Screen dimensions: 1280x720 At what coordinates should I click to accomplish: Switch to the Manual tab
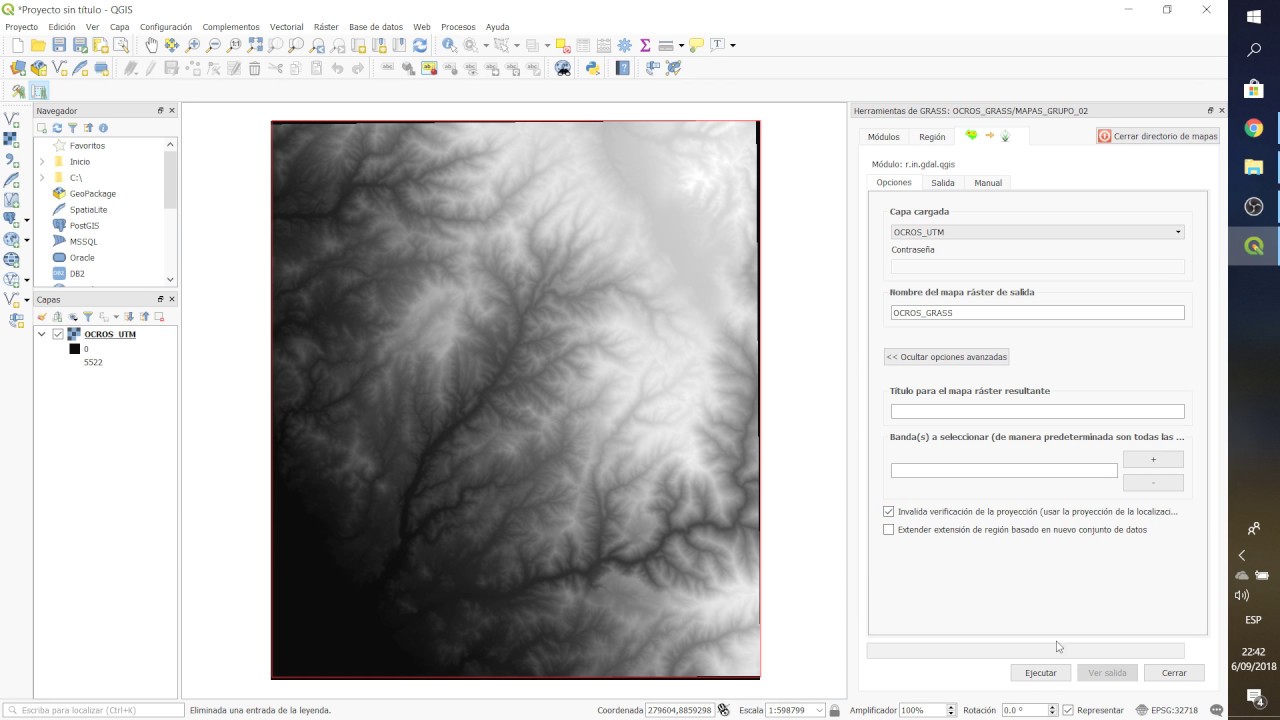(988, 183)
